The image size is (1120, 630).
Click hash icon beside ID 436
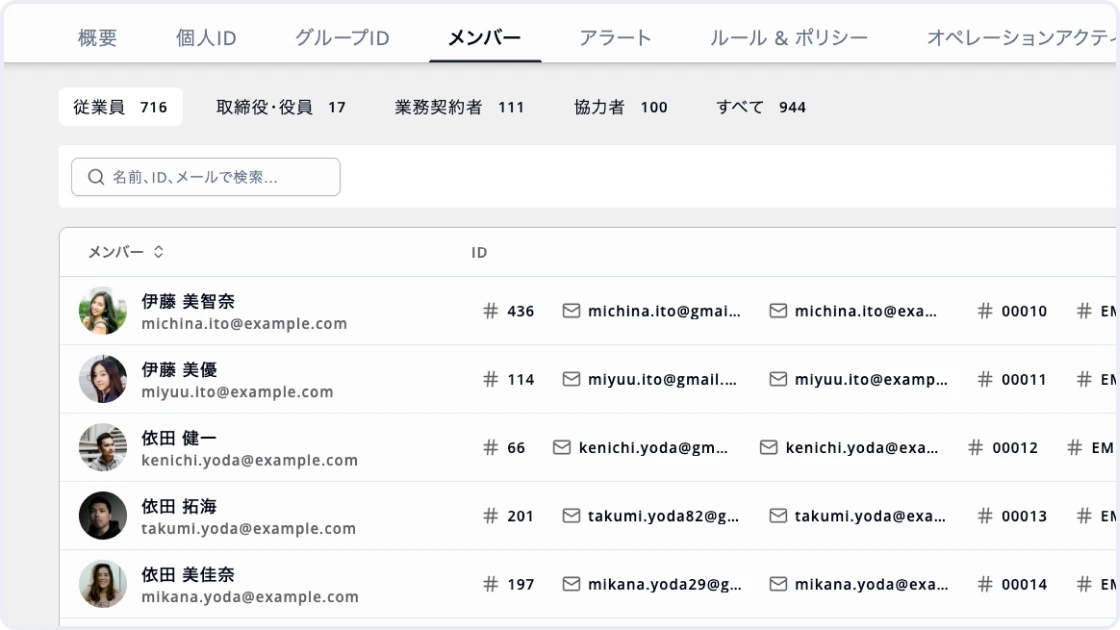point(490,311)
